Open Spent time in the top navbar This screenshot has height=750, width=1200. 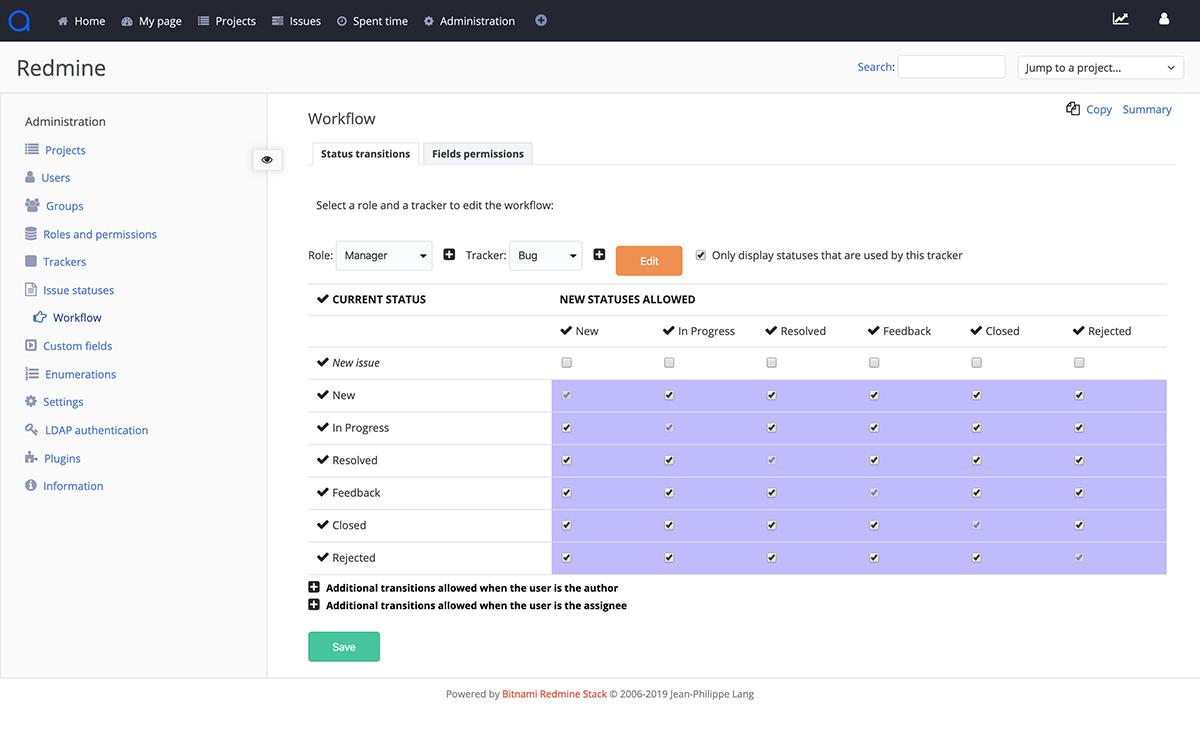372,21
